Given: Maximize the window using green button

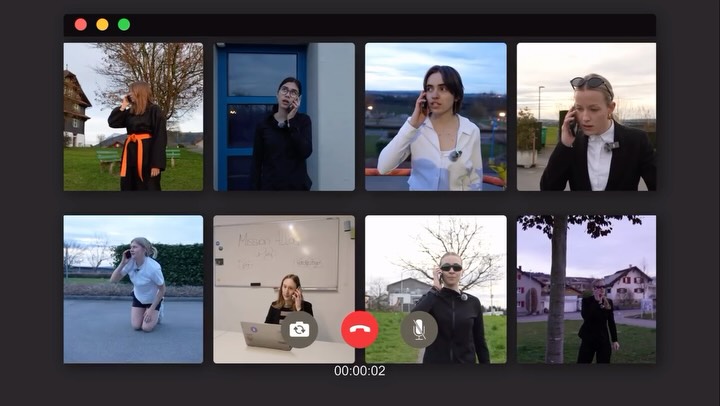Looking at the screenshot, I should [124, 24].
